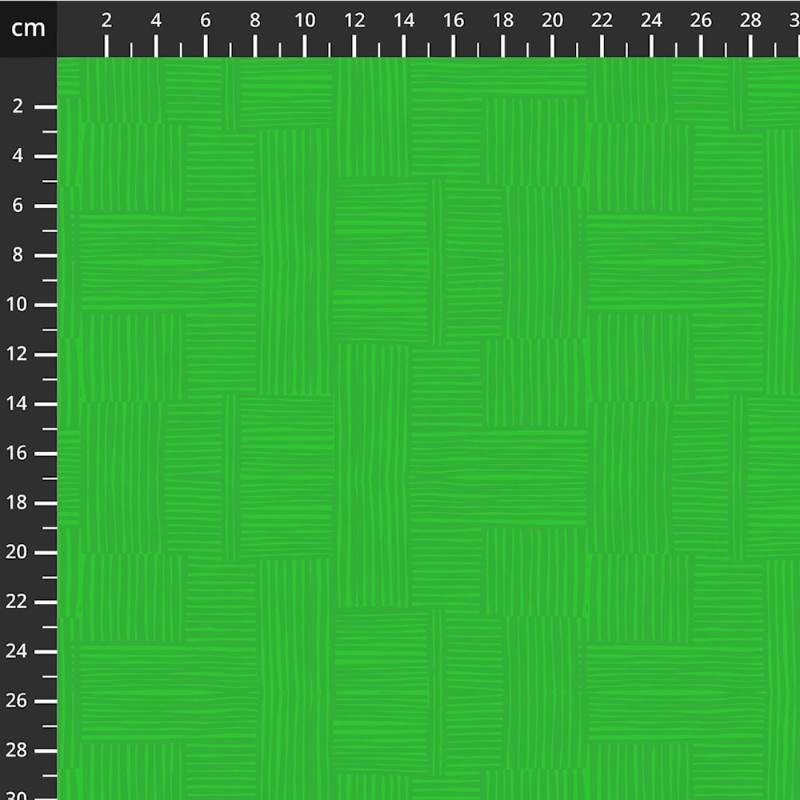Click the 26 mark on top ruler
The height and width of the screenshot is (800, 800).
click(x=701, y=22)
